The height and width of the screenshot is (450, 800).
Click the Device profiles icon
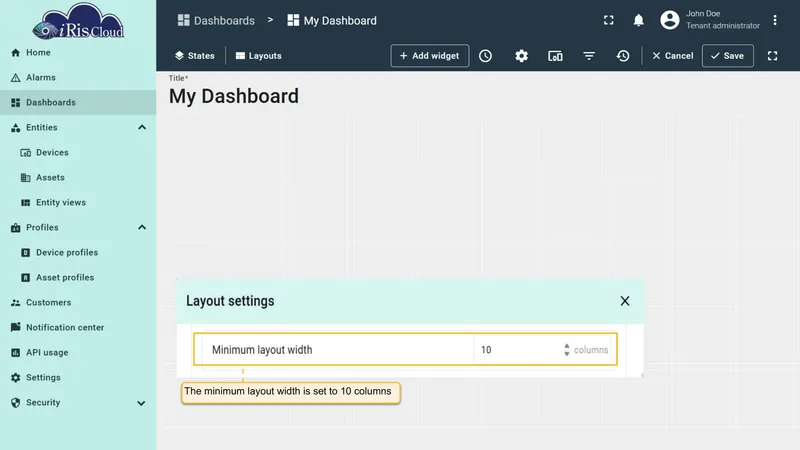26,253
